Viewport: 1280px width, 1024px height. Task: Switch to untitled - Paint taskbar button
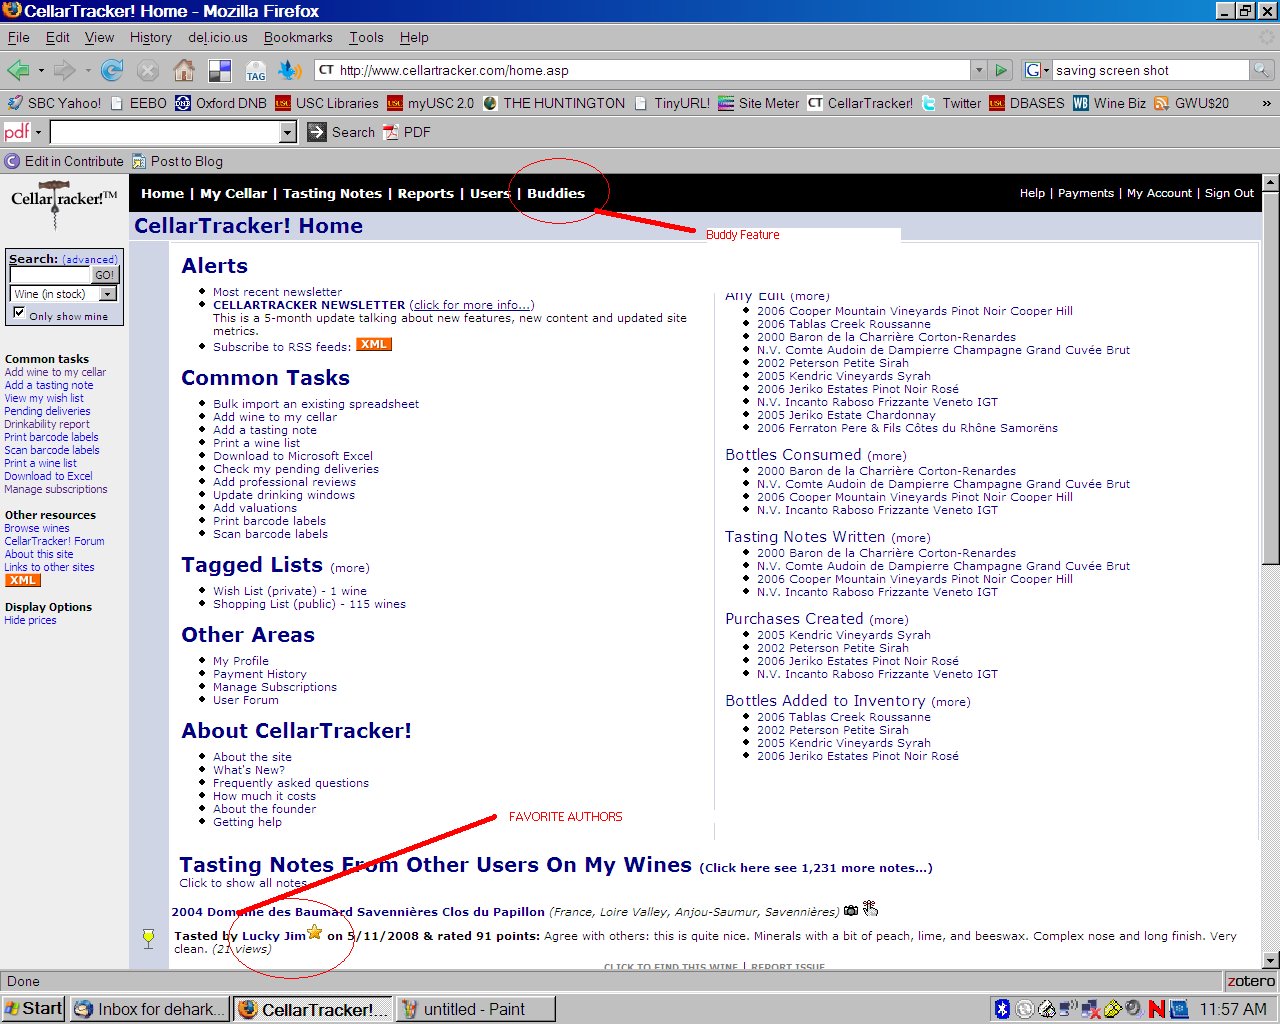[475, 1009]
